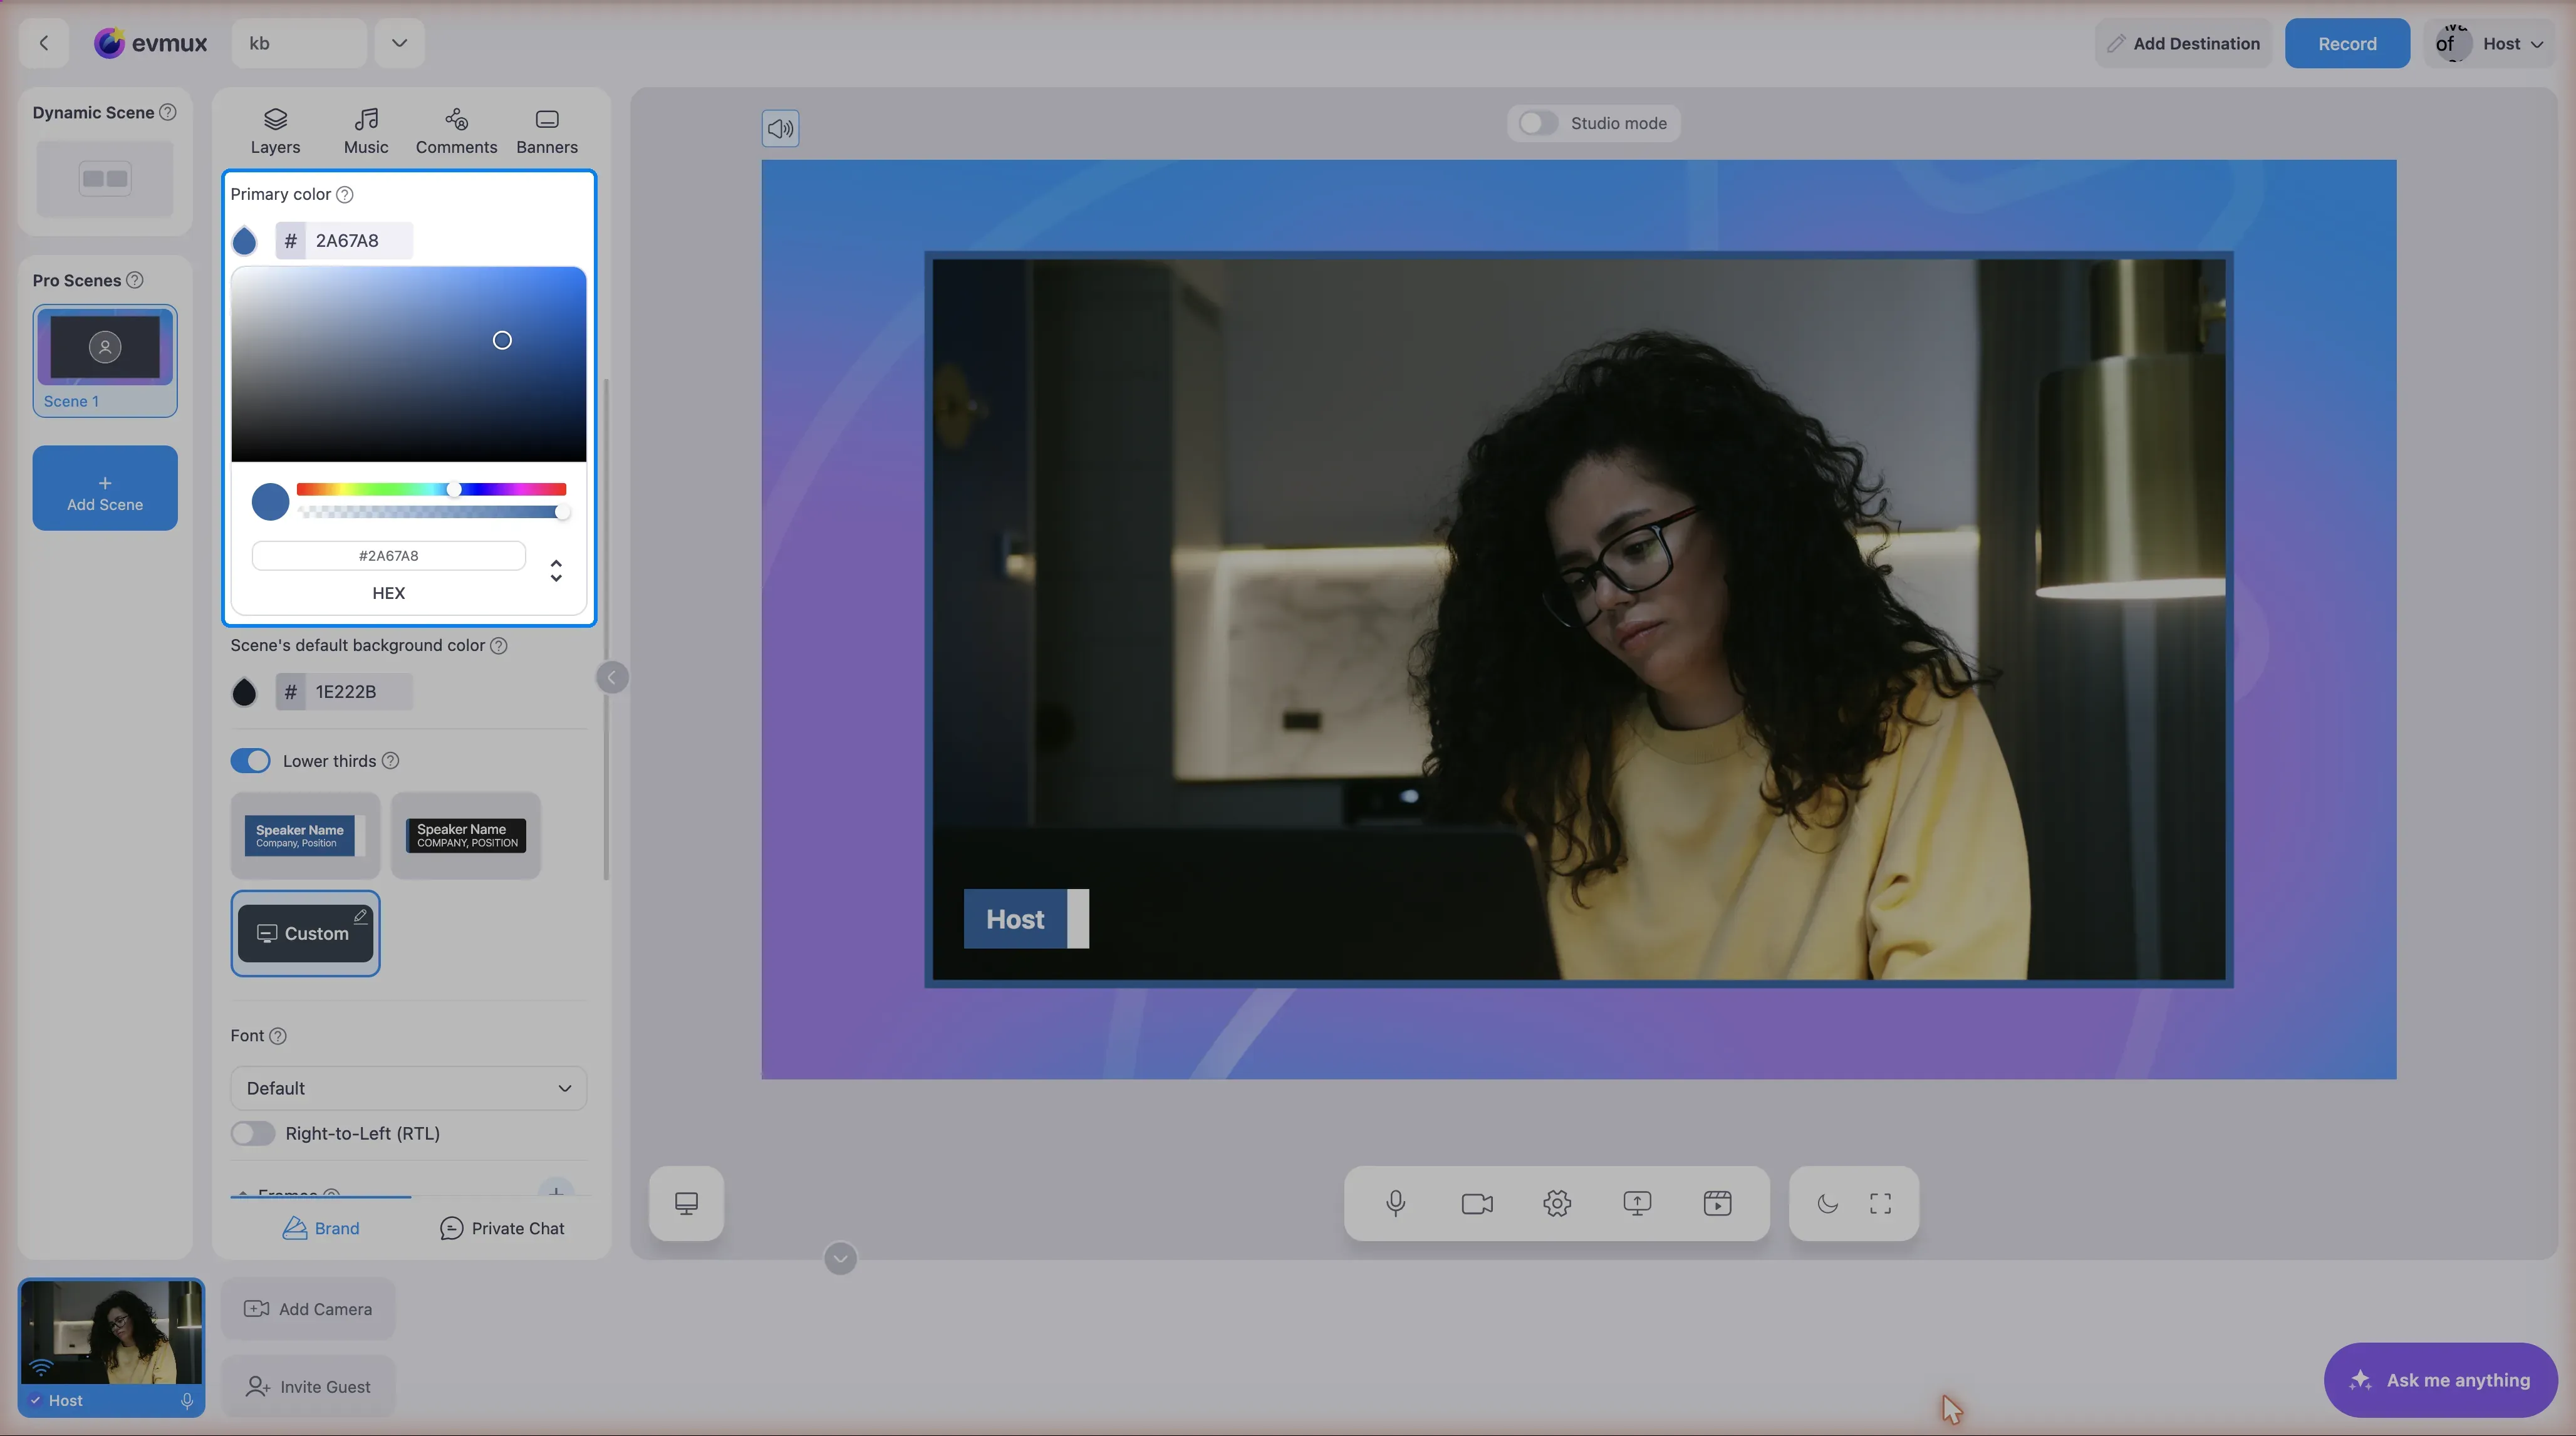Turn off Lower thirds toggle
Screen dimensions: 2576x1436
[x=250, y=761]
